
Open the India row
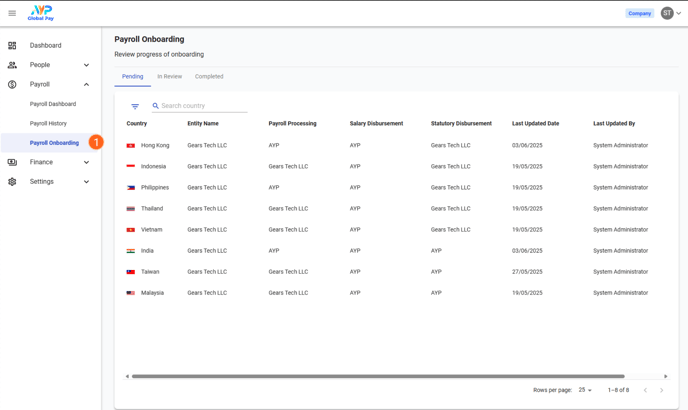click(396, 251)
